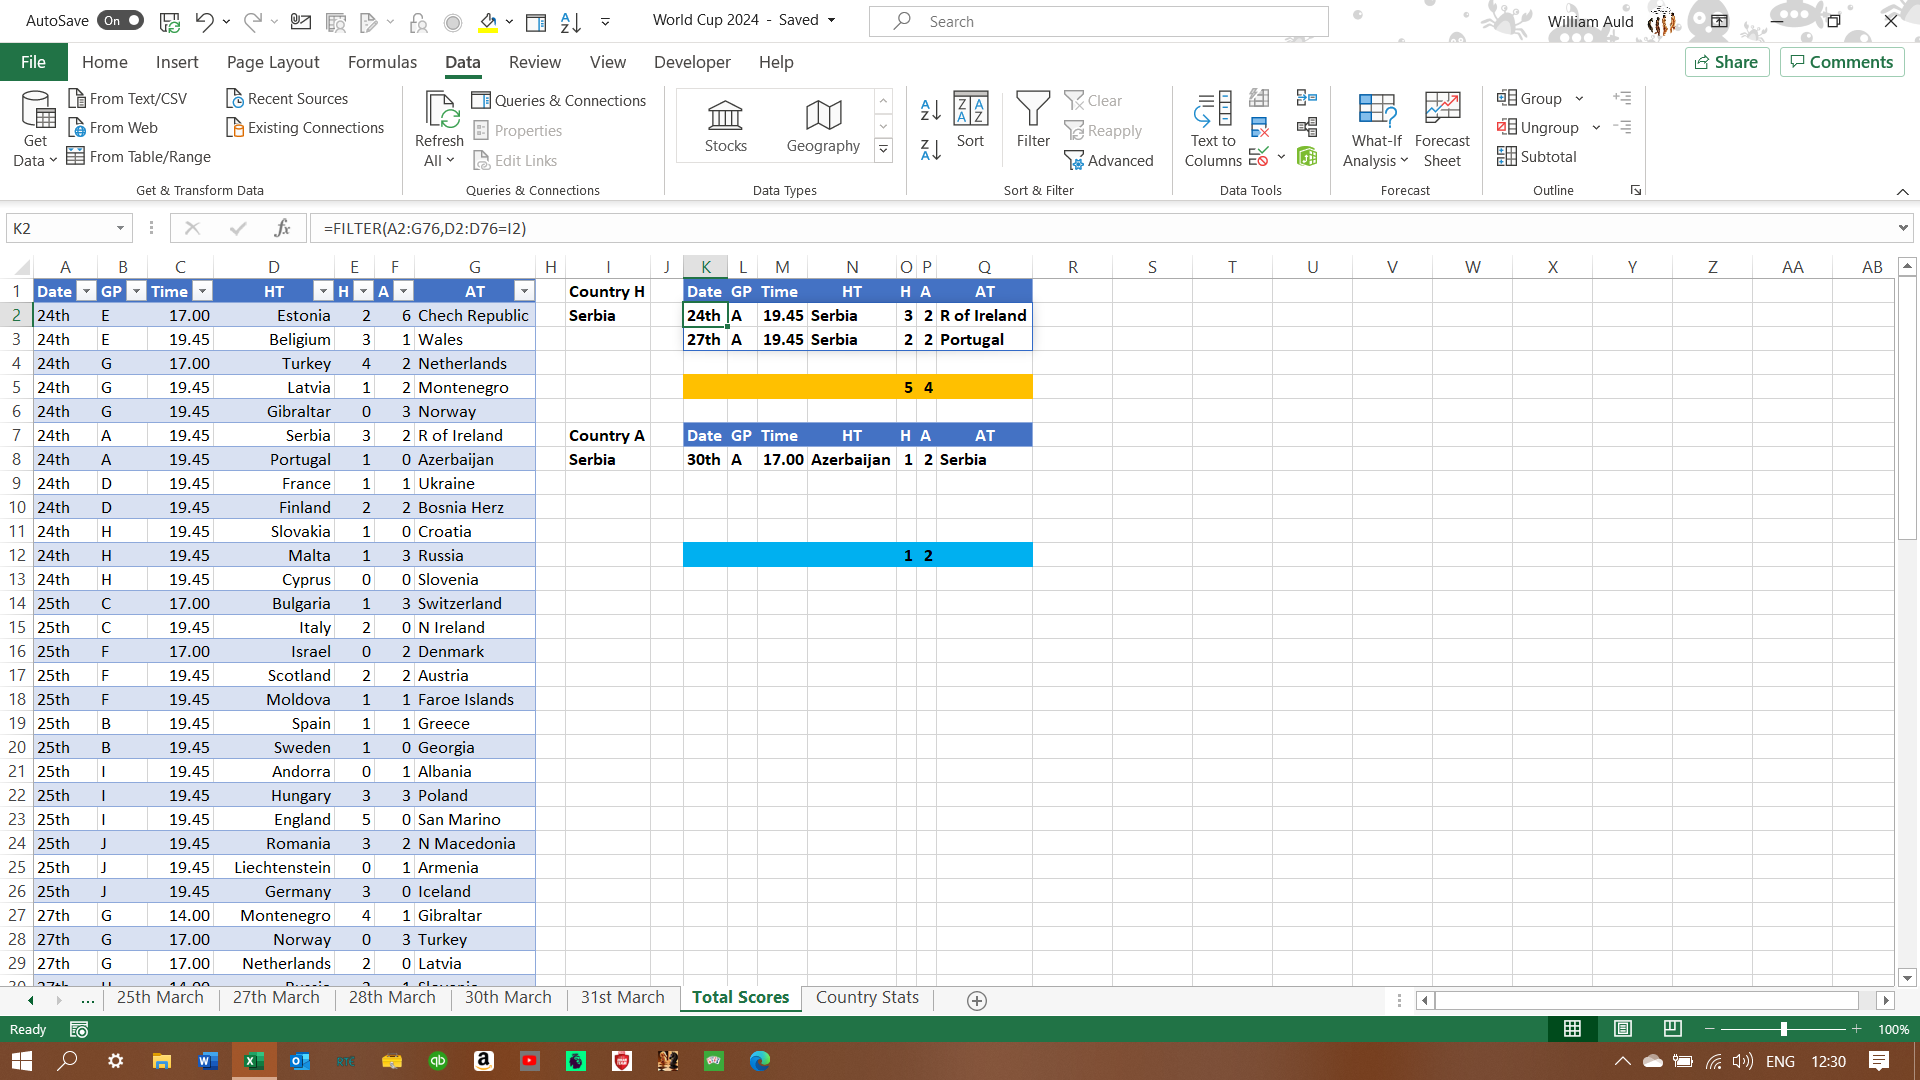
Task: Open the Comments pane
Action: [x=1841, y=62]
